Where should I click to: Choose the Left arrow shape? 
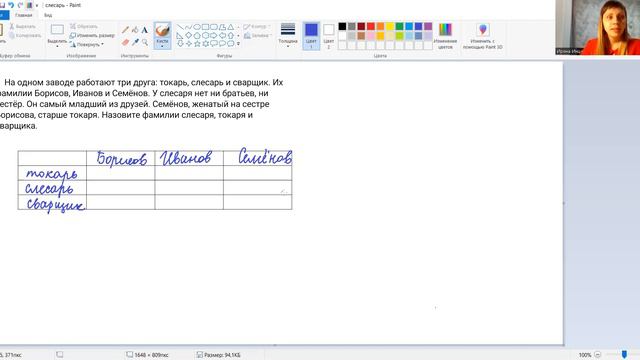point(222,36)
